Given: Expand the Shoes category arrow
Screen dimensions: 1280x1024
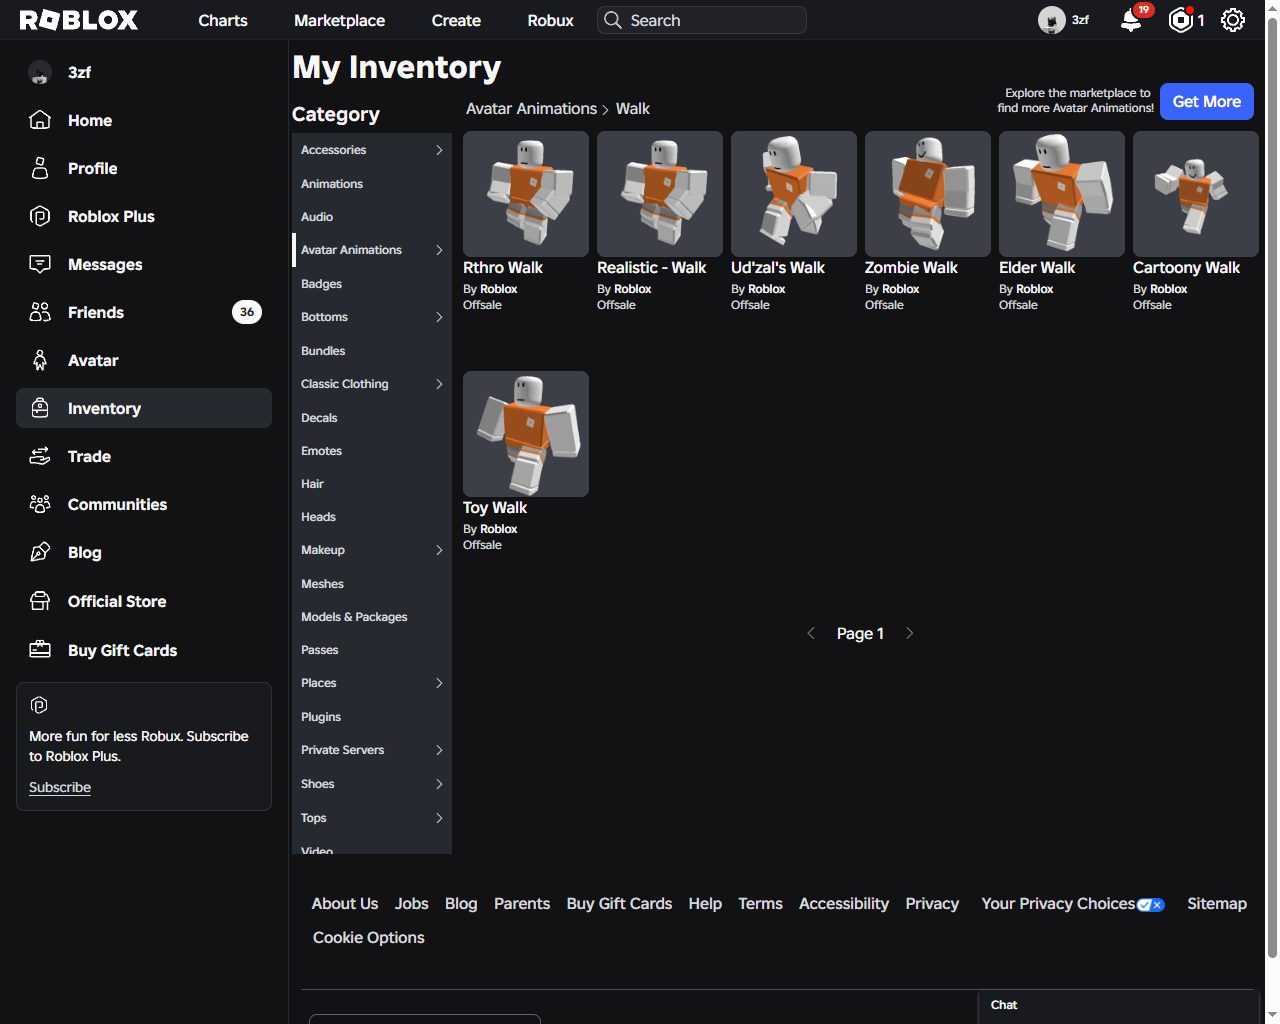Looking at the screenshot, I should point(439,784).
